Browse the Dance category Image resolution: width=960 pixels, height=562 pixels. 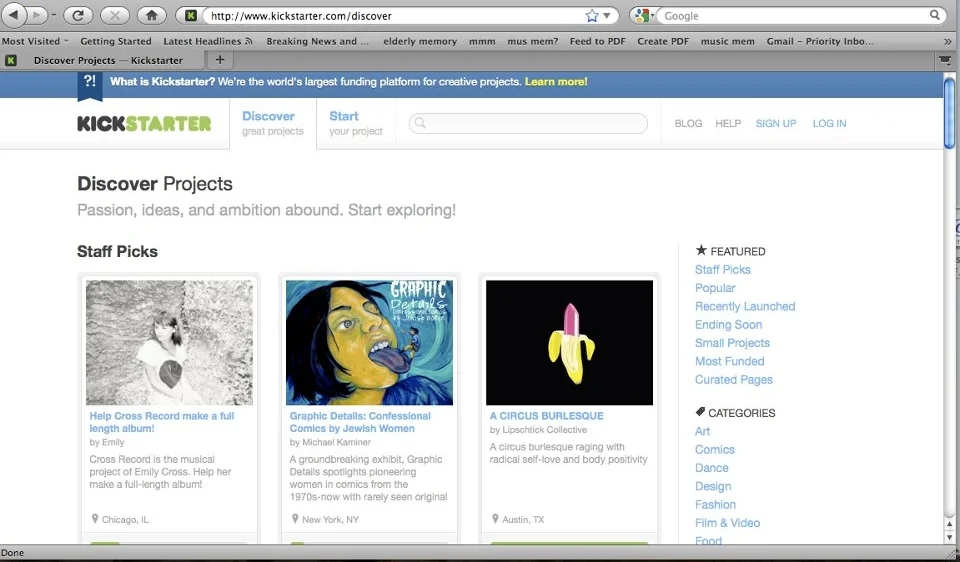pos(711,468)
